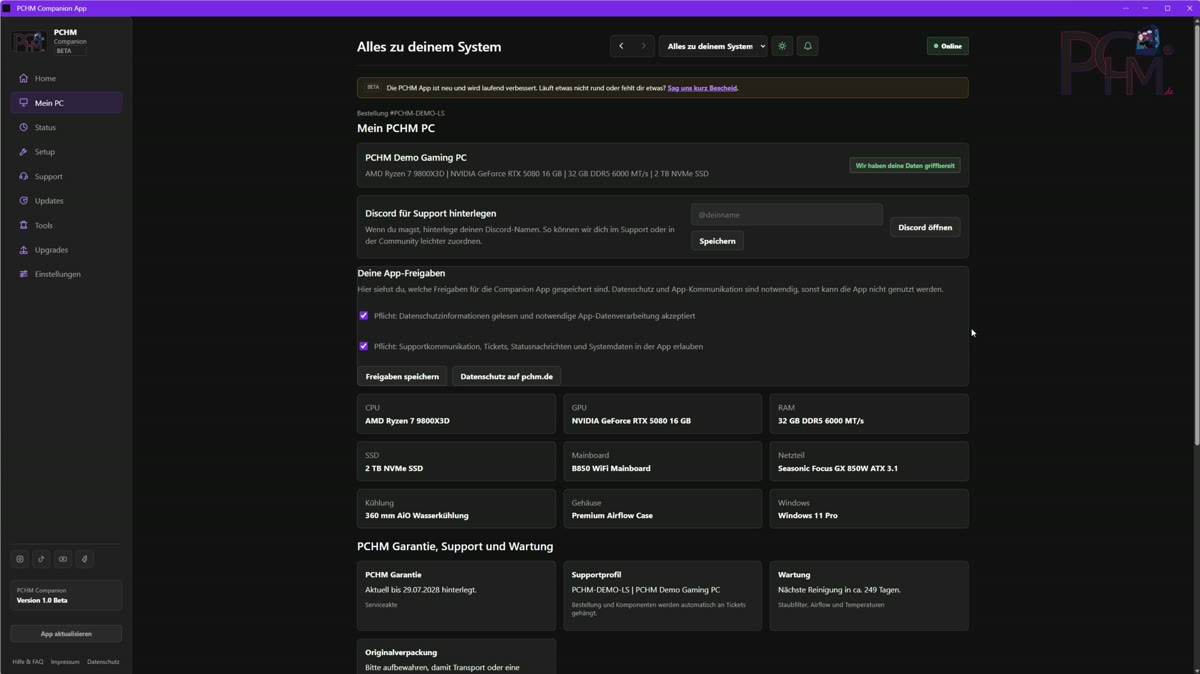Click the PCHM logo in the sidebar header
Viewport: 1200px width, 674px height.
click(x=29, y=41)
